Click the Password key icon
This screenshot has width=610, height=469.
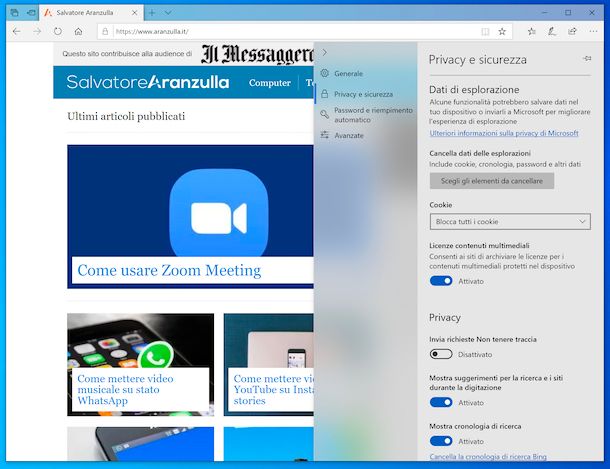[x=324, y=114]
